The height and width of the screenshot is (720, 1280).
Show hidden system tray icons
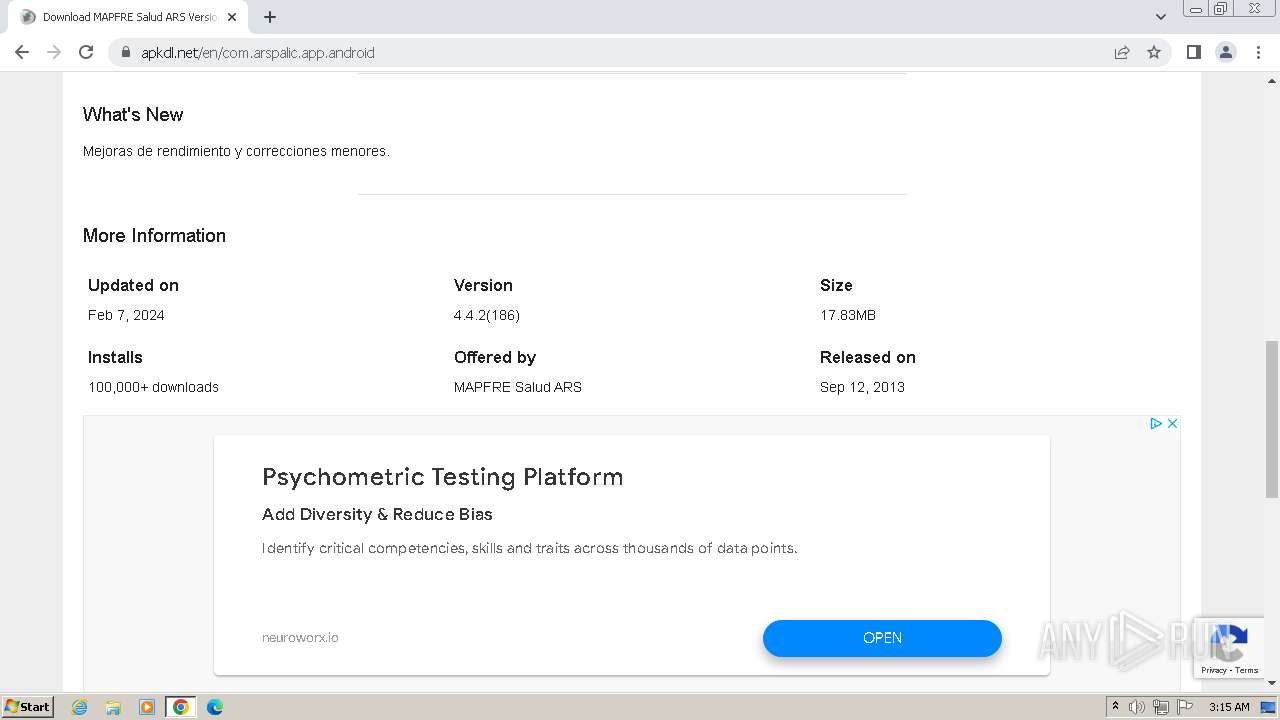pyautogui.click(x=1115, y=707)
